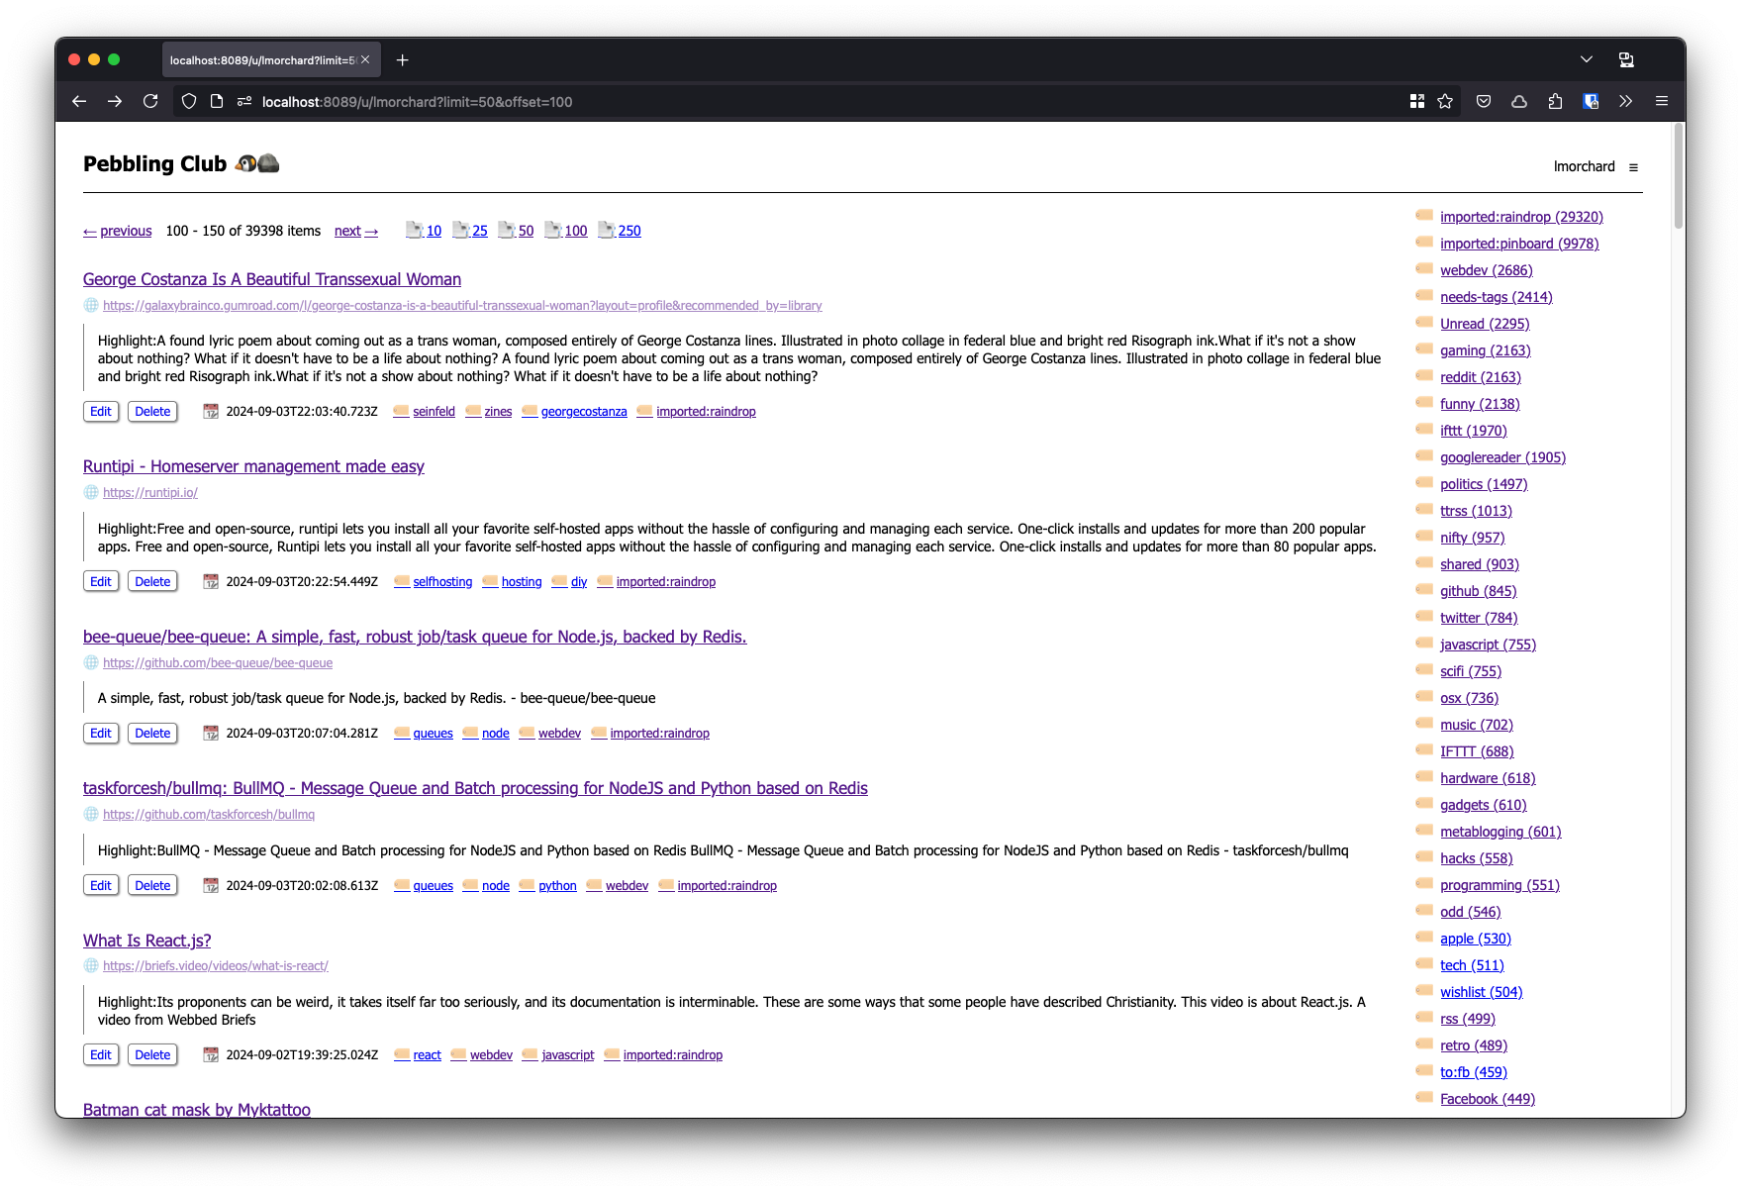Open the webdev (2686) tag in sidebar

pos(1485,270)
